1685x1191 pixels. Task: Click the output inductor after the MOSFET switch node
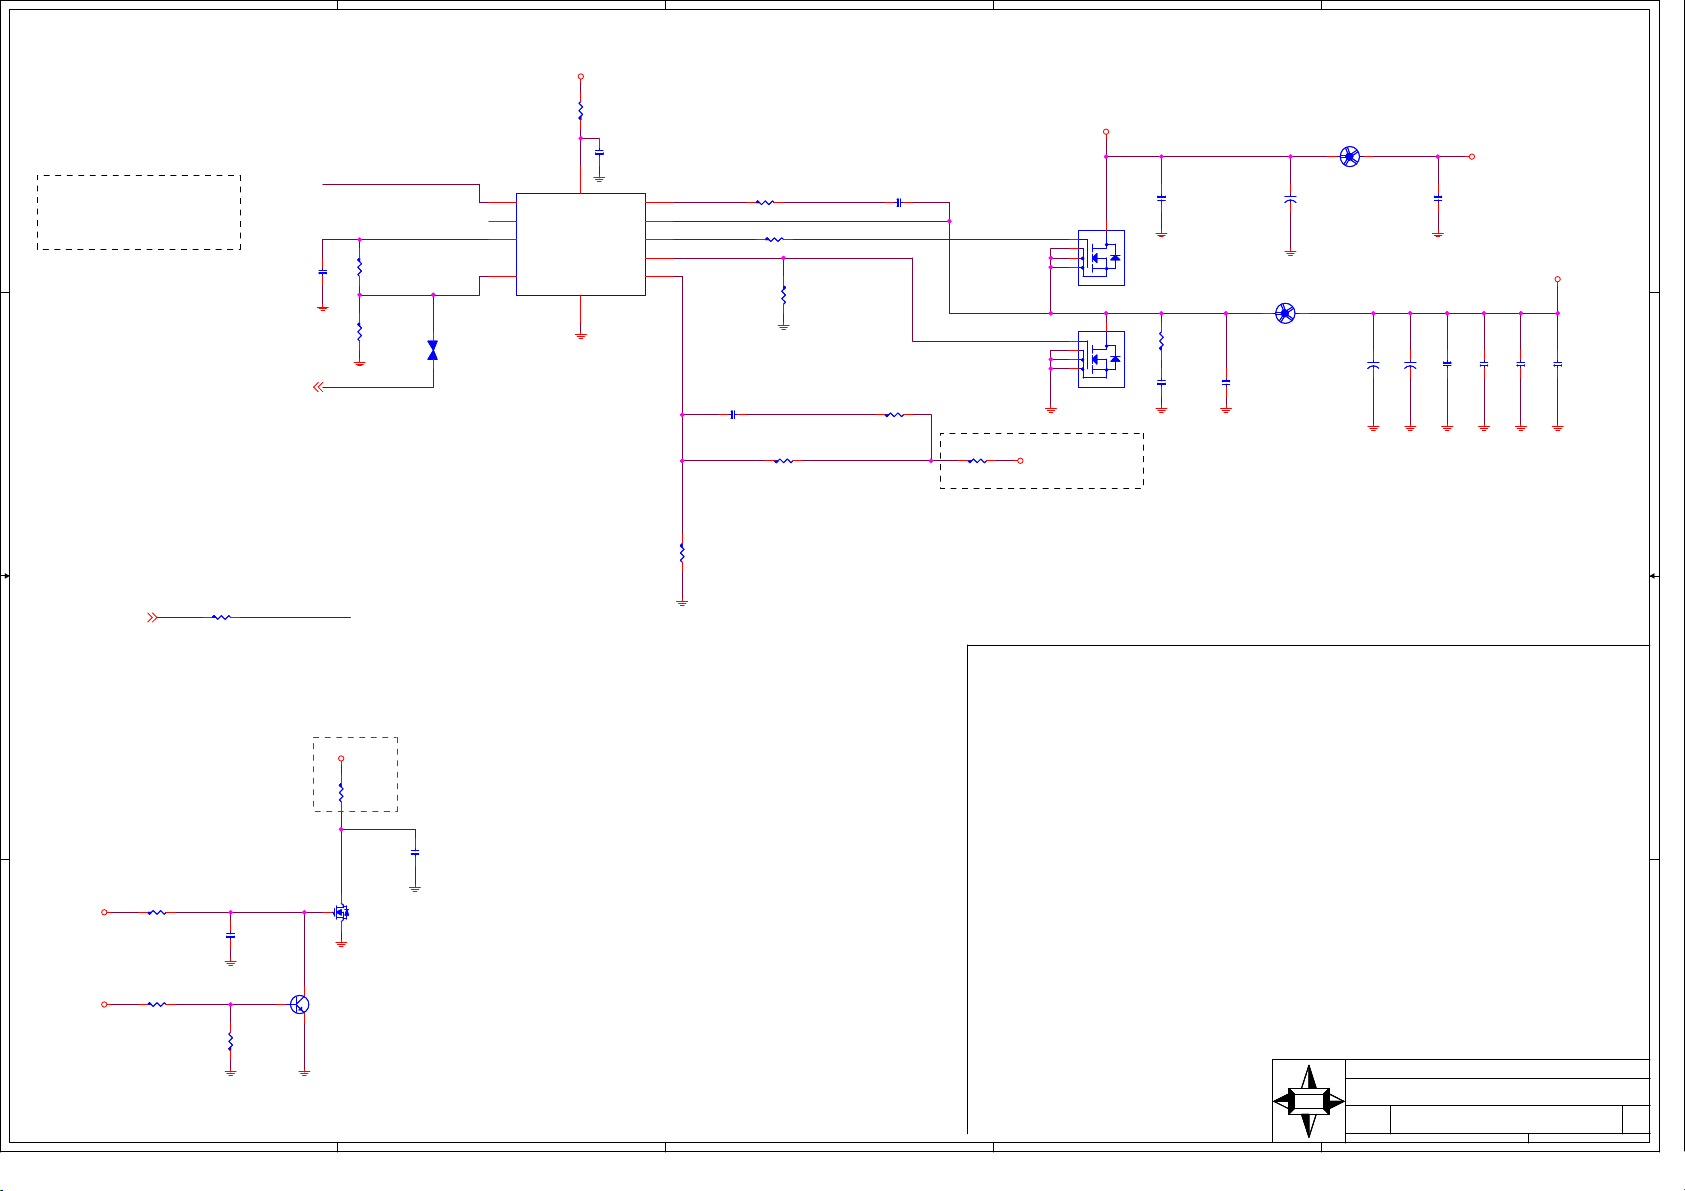tap(1286, 313)
